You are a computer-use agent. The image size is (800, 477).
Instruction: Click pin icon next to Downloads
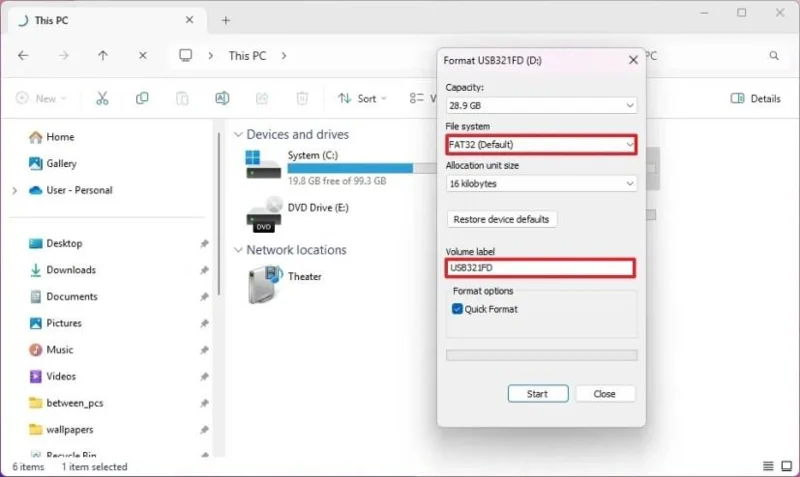coord(204,270)
